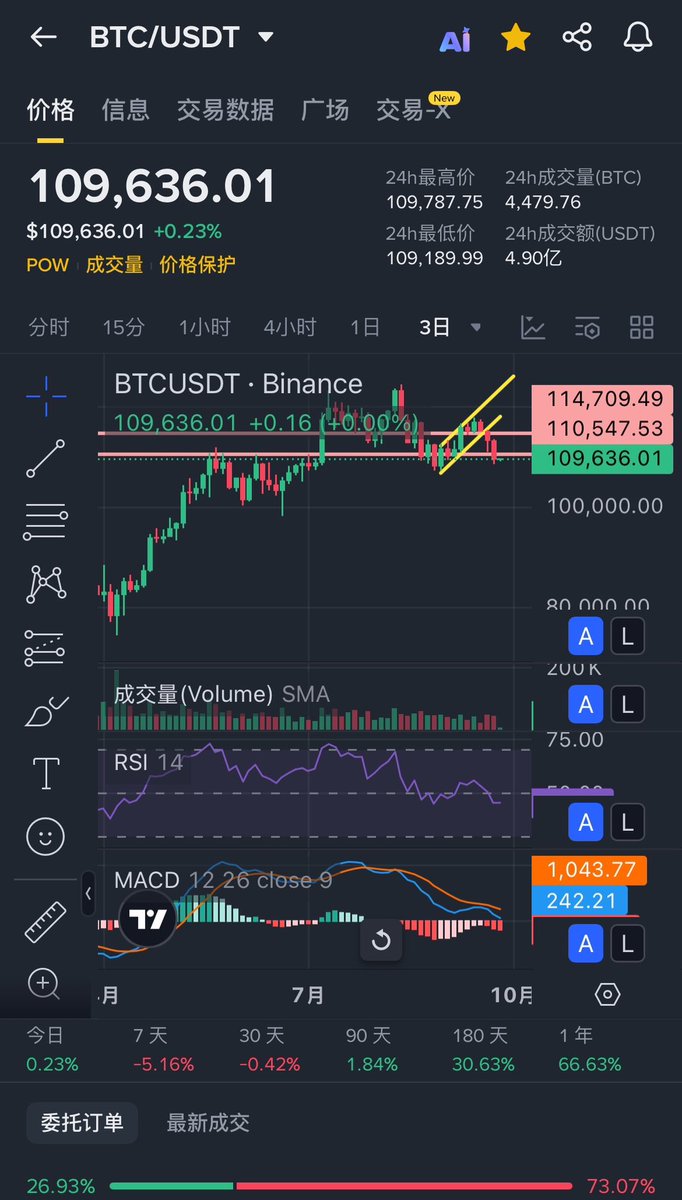The width and height of the screenshot is (682, 1200).
Task: Toggle auto scale A on the Volume pane
Action: 586,705
